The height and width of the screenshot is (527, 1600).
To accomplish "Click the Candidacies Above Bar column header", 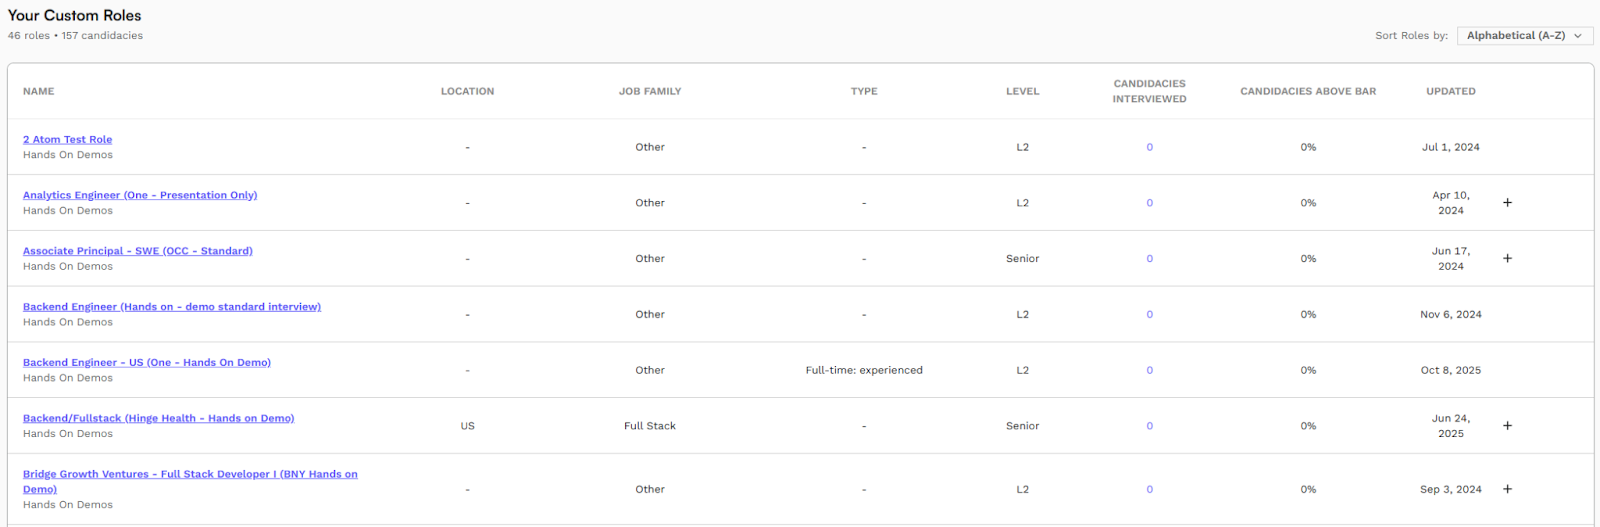I will point(1308,92).
